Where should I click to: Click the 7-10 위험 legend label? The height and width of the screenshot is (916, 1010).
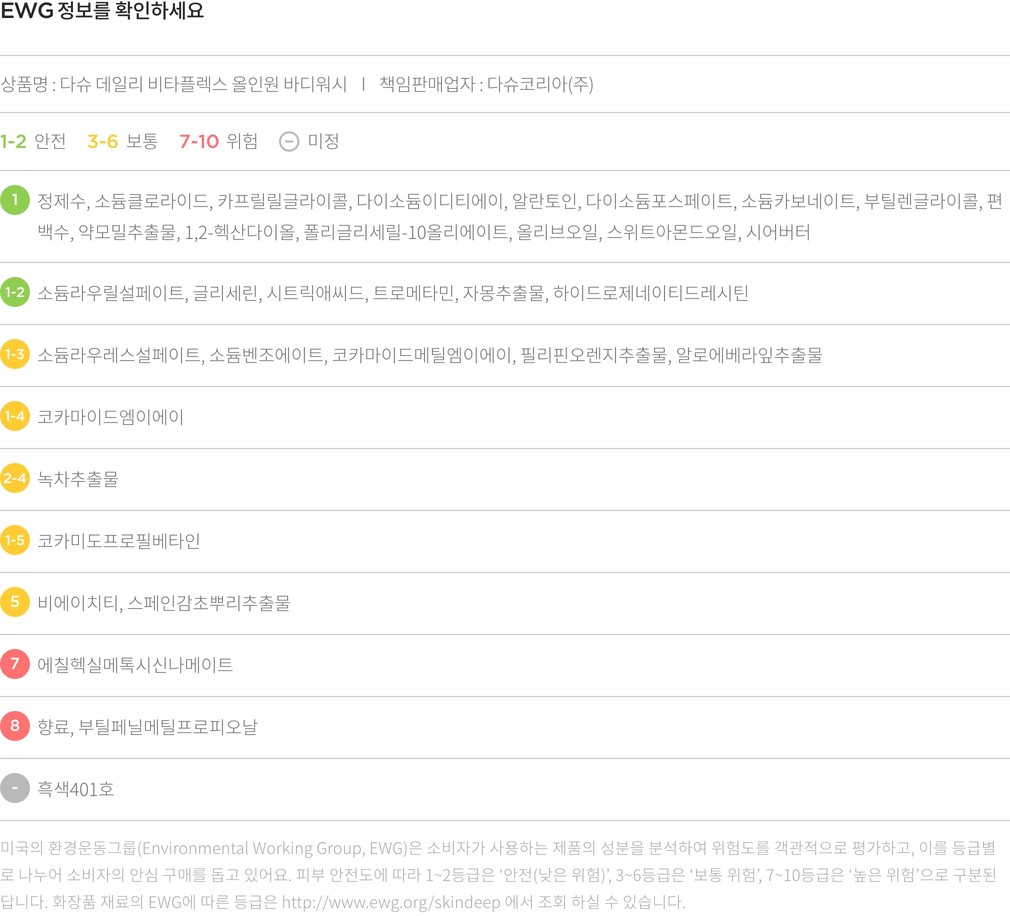(x=218, y=141)
